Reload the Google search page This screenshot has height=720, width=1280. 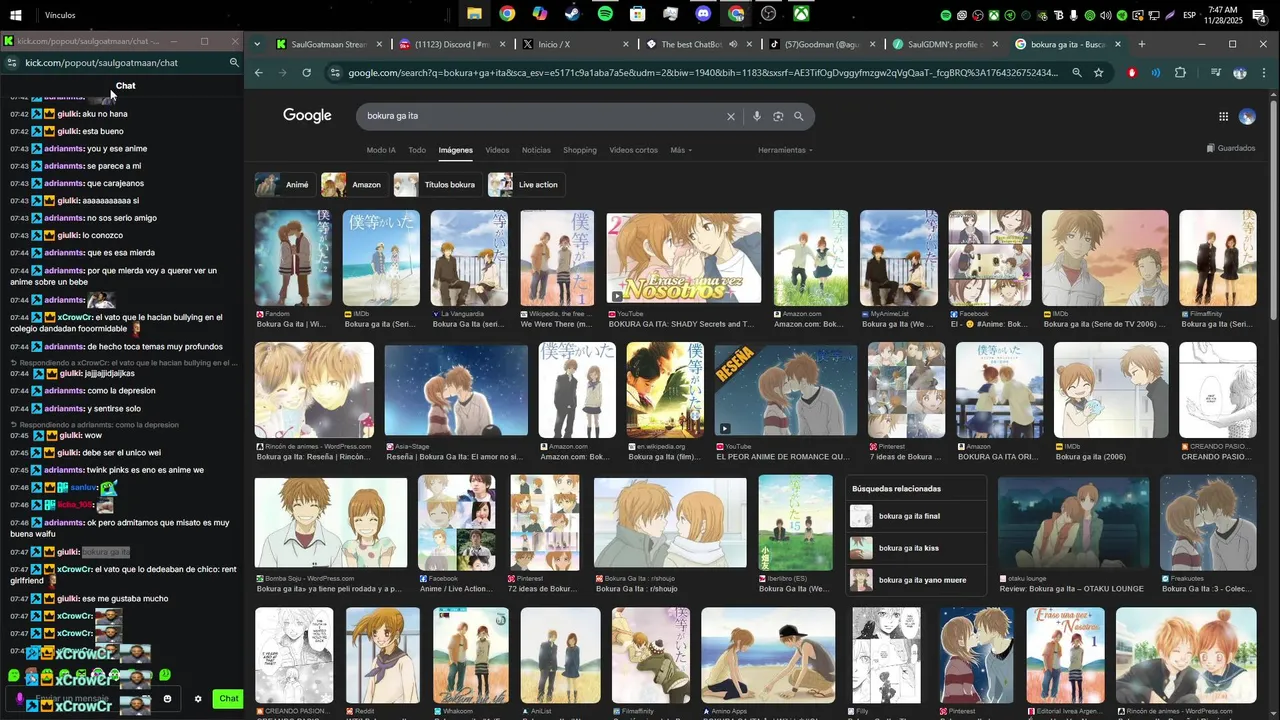point(306,73)
